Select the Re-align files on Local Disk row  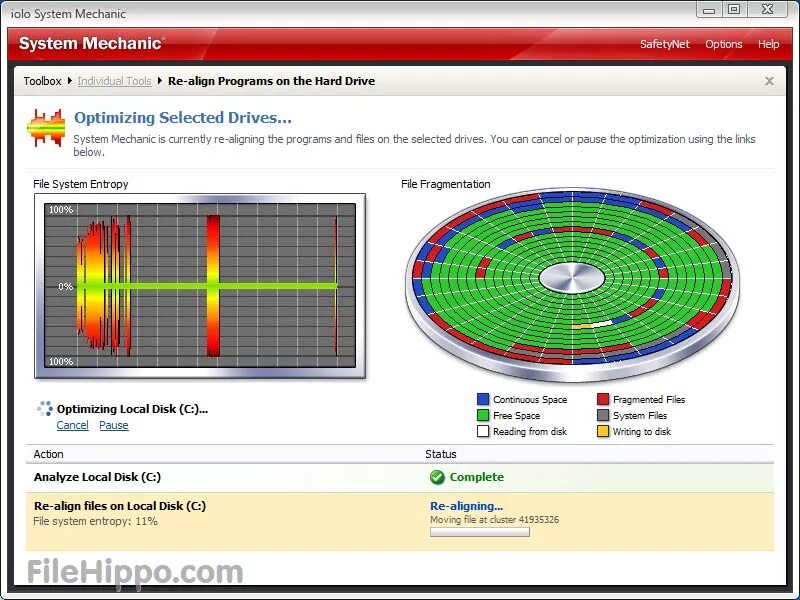point(399,521)
